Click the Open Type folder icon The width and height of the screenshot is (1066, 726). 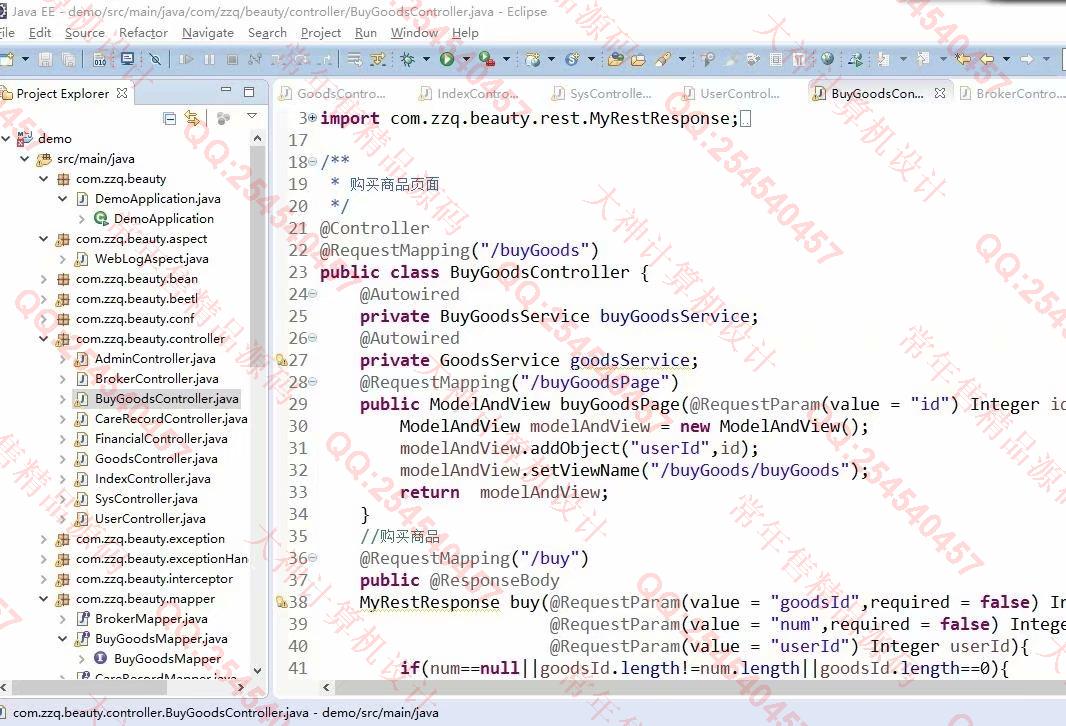point(615,60)
